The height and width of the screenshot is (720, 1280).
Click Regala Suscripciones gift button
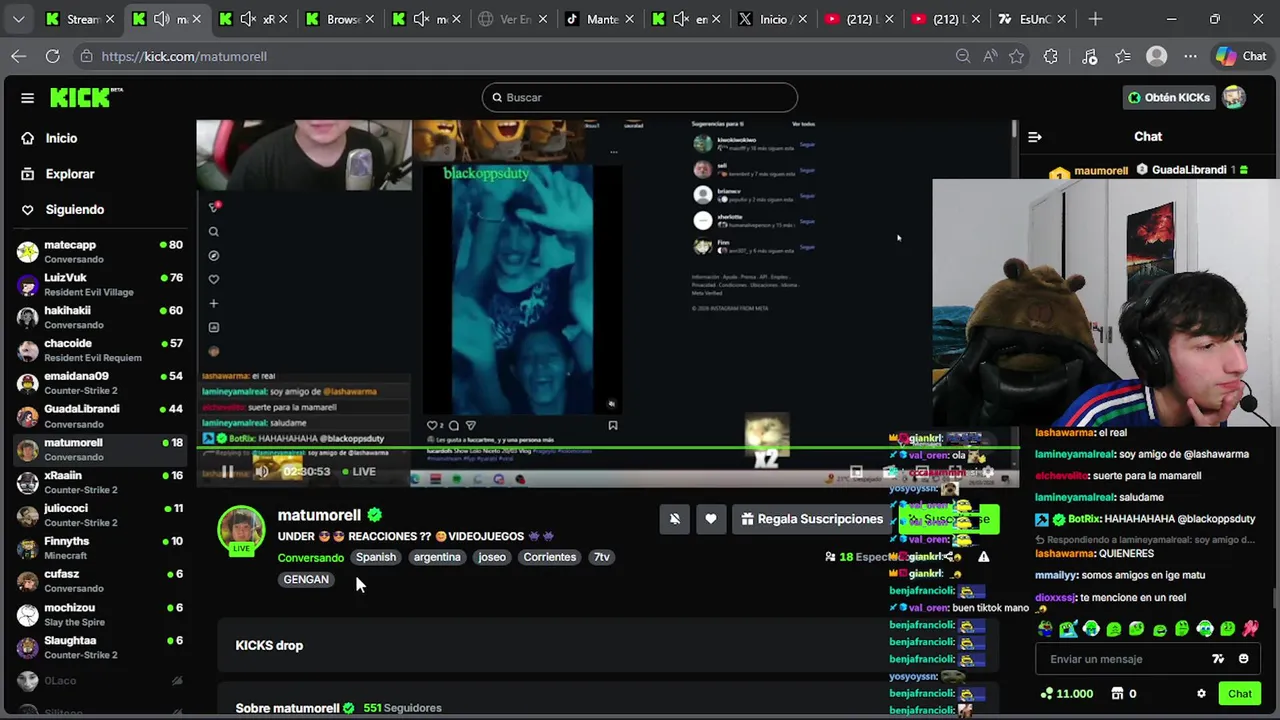click(x=812, y=519)
